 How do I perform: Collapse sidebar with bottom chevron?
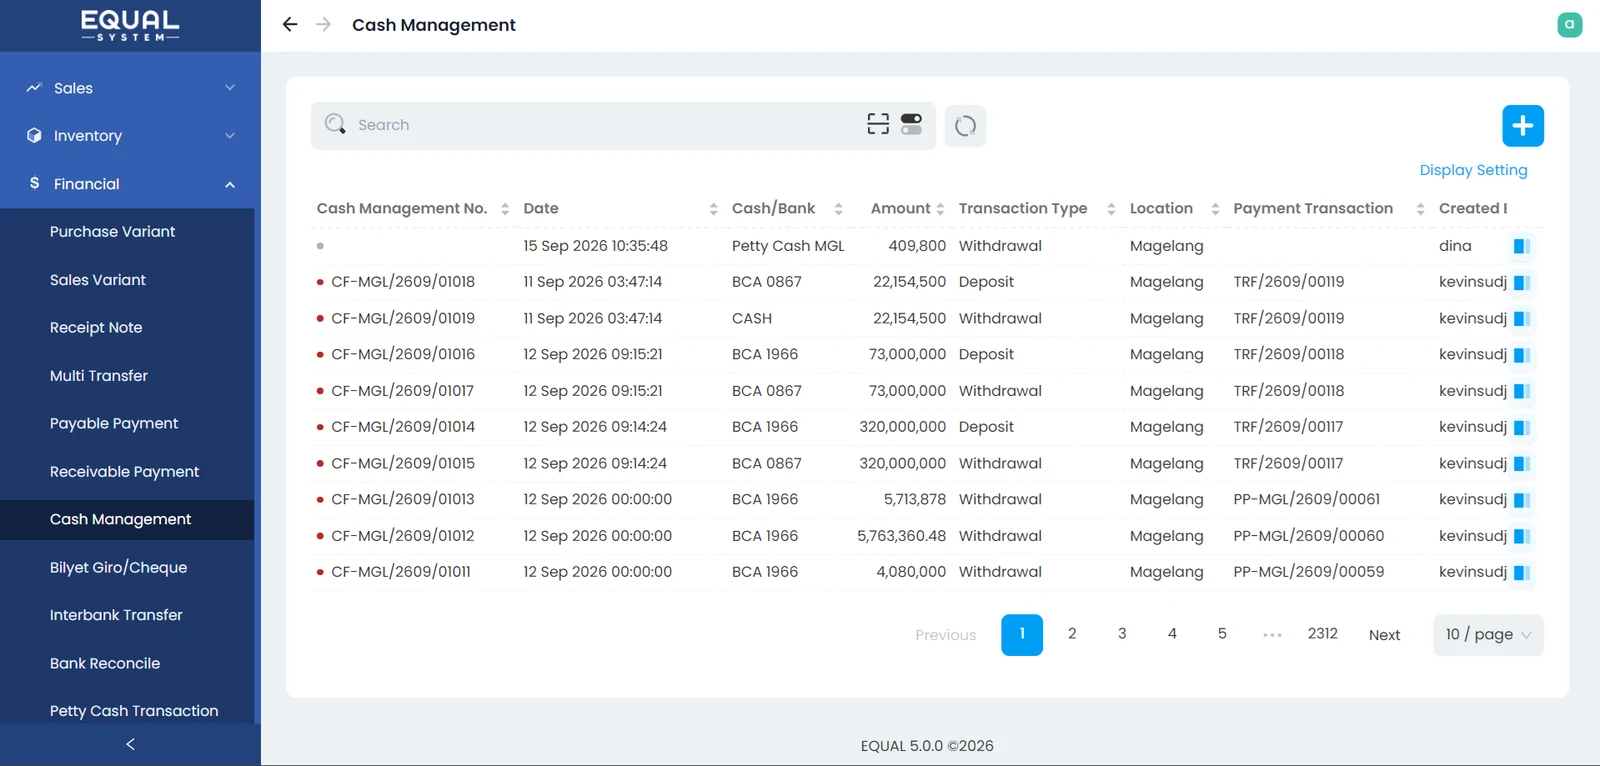tap(130, 744)
